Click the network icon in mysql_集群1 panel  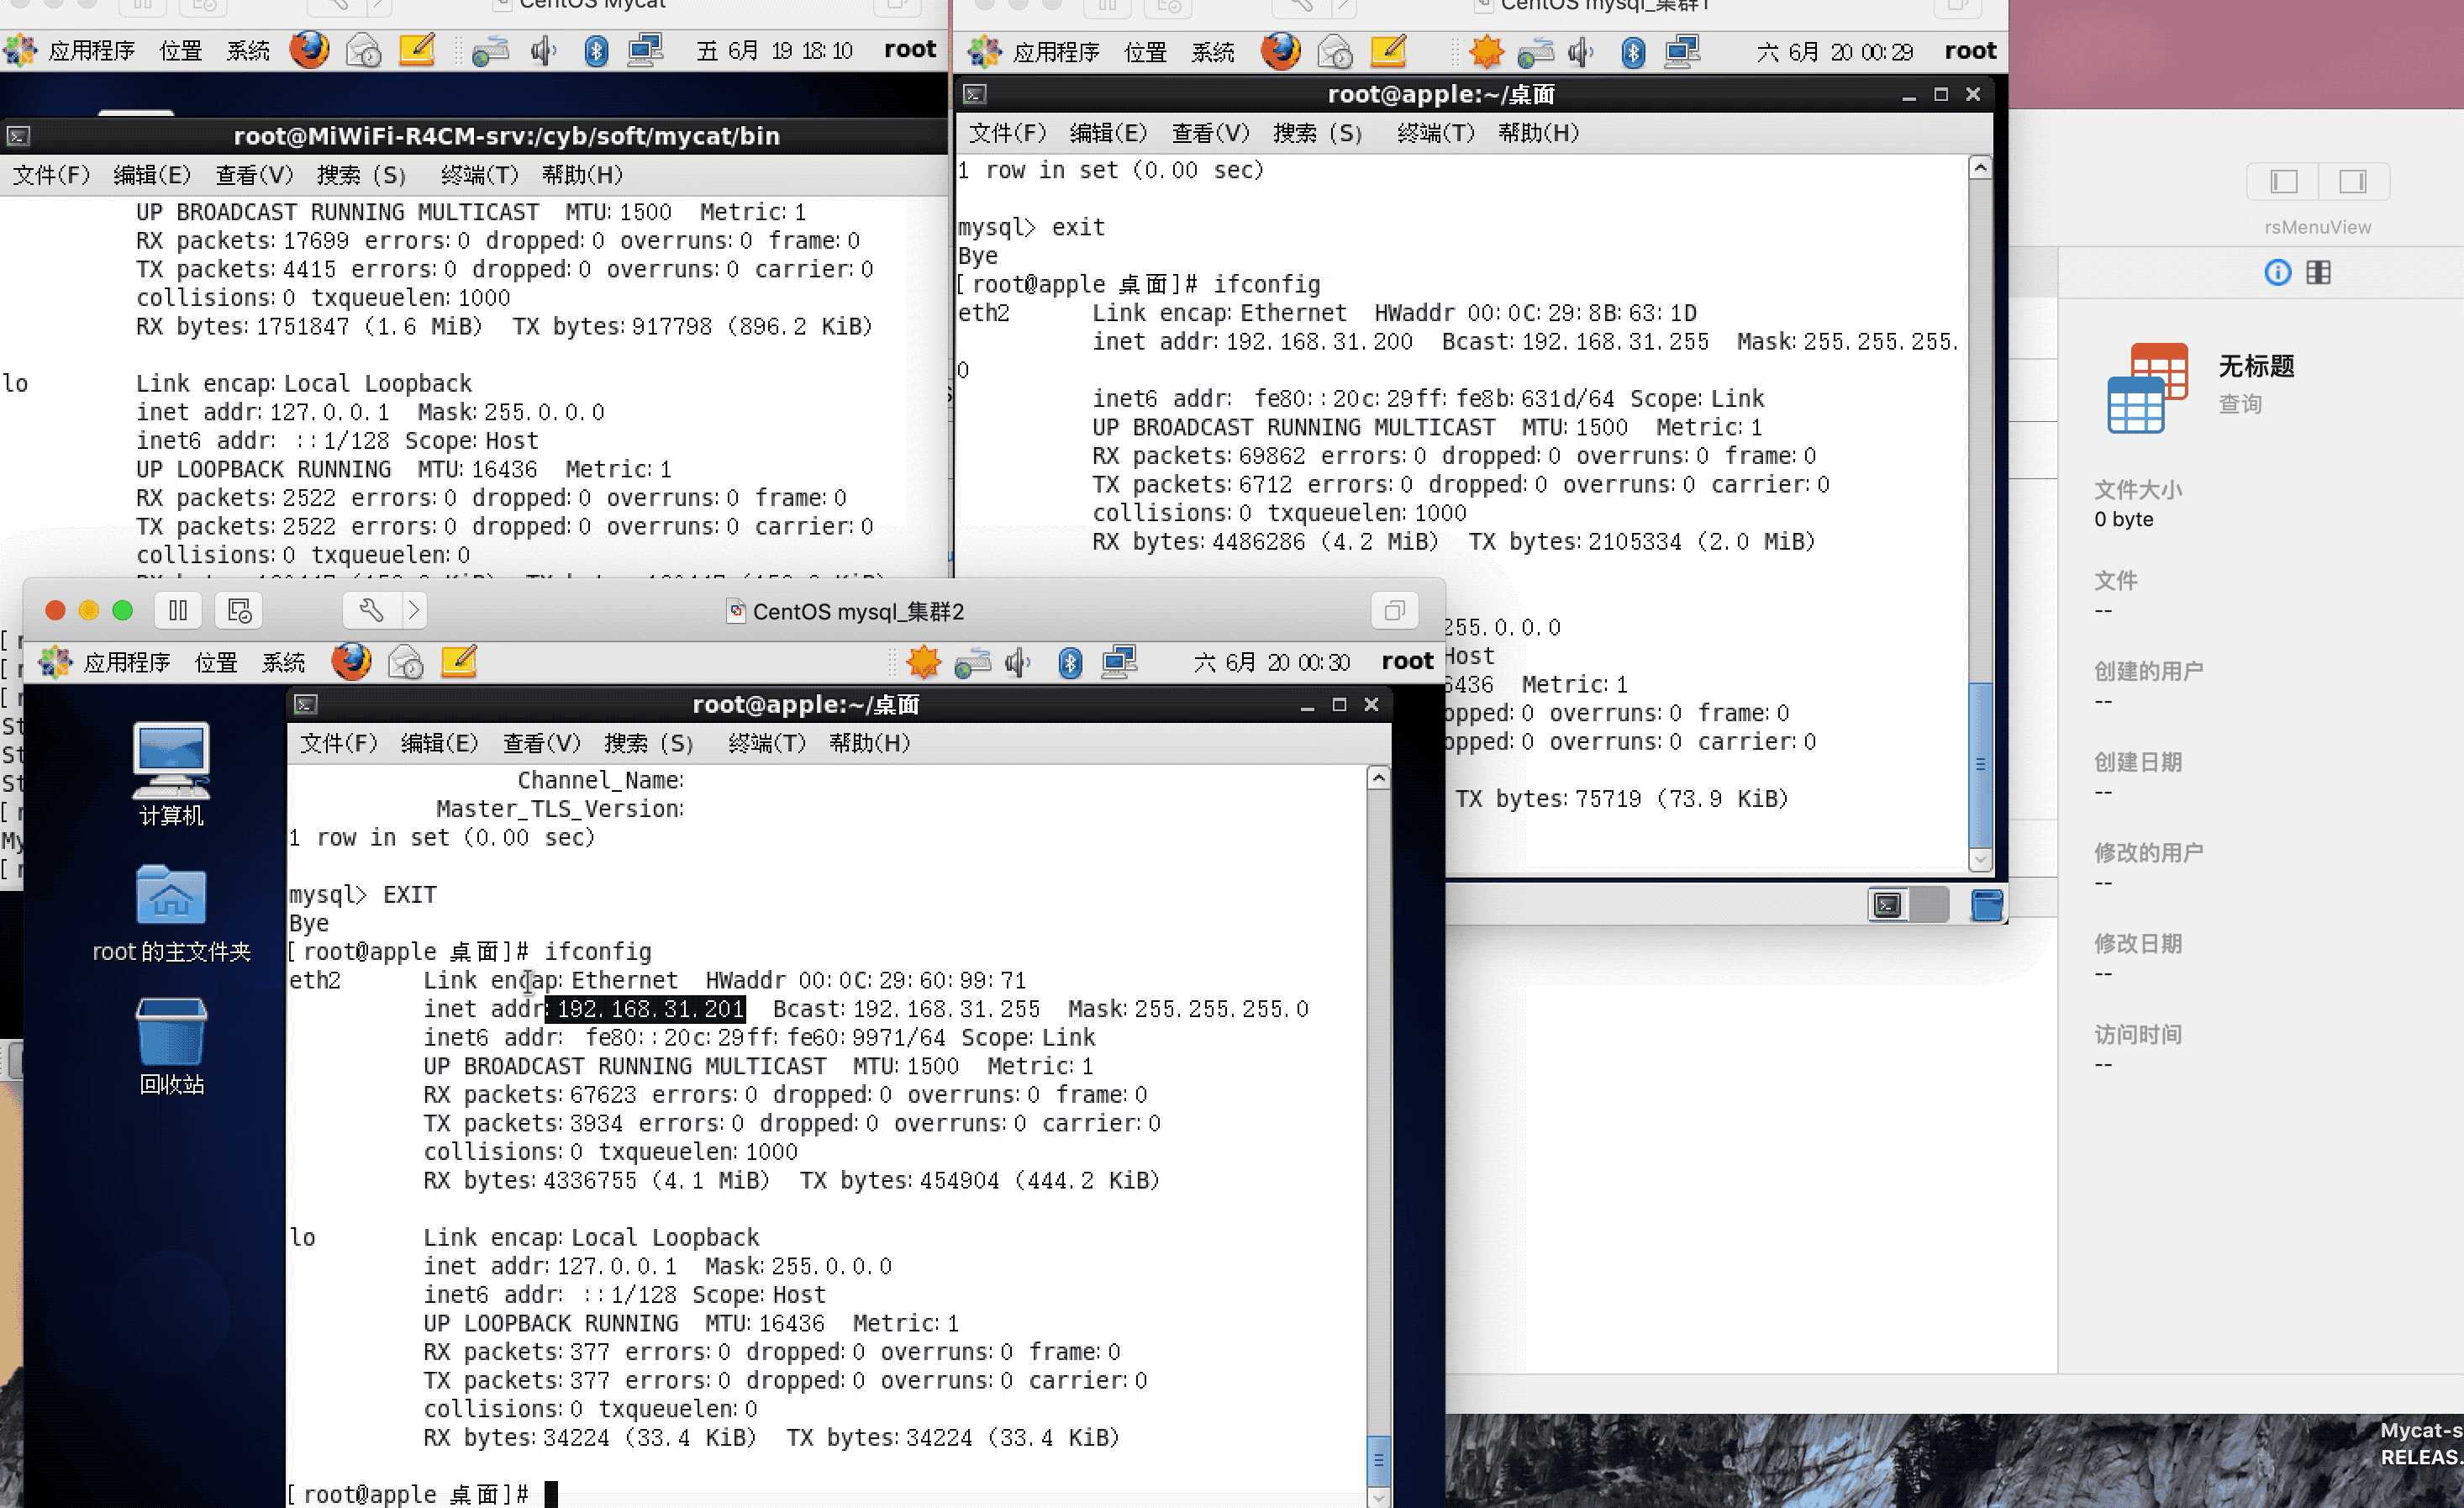pos(1682,51)
